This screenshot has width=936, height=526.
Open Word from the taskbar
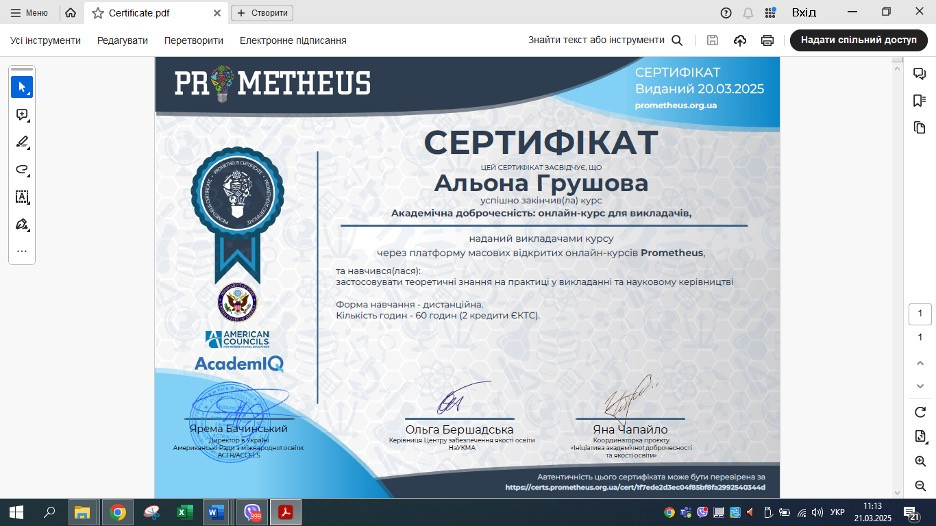point(216,512)
